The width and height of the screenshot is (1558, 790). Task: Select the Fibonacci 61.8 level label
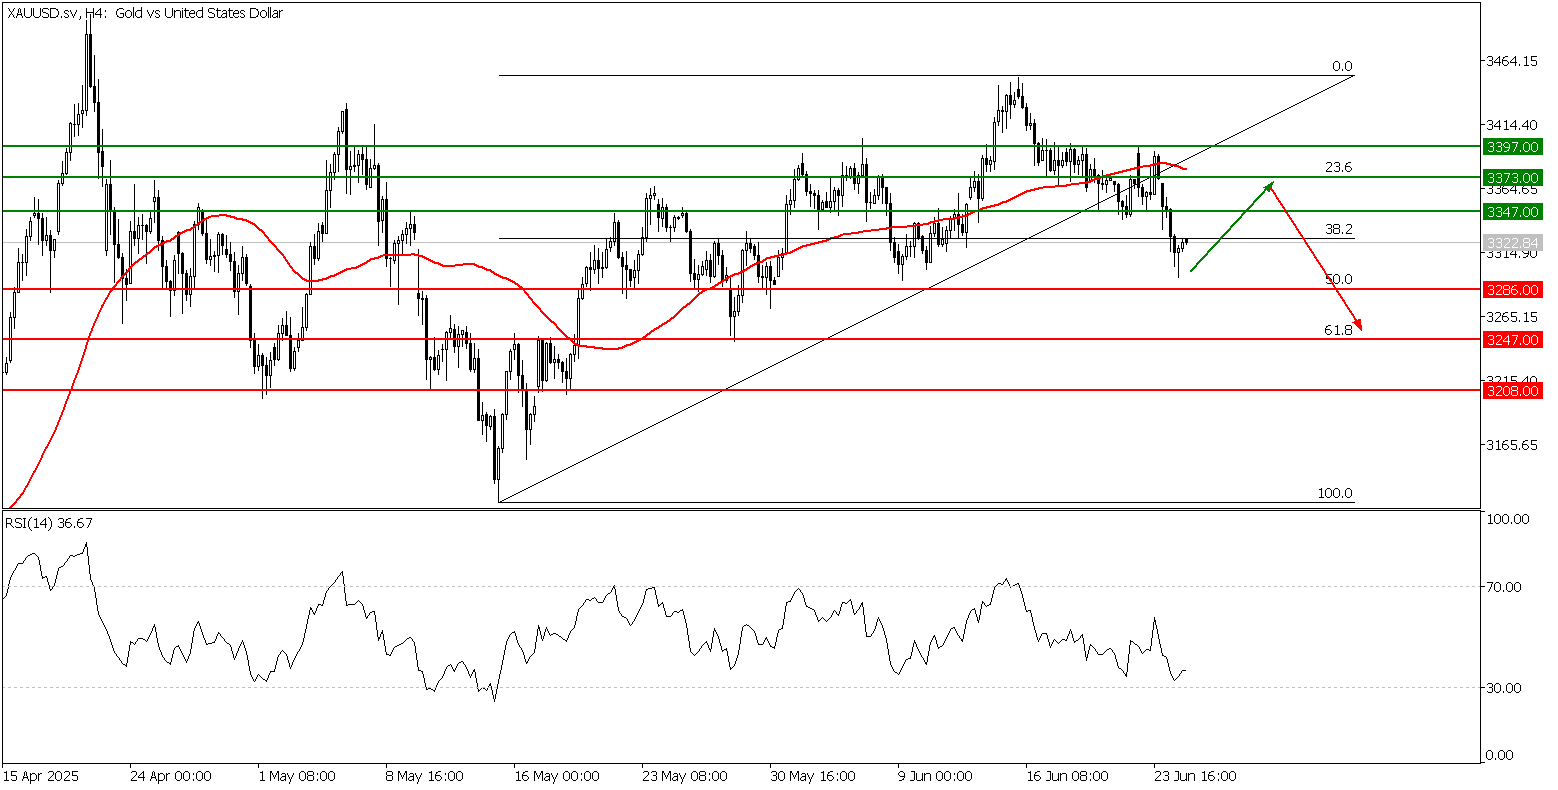[1338, 329]
